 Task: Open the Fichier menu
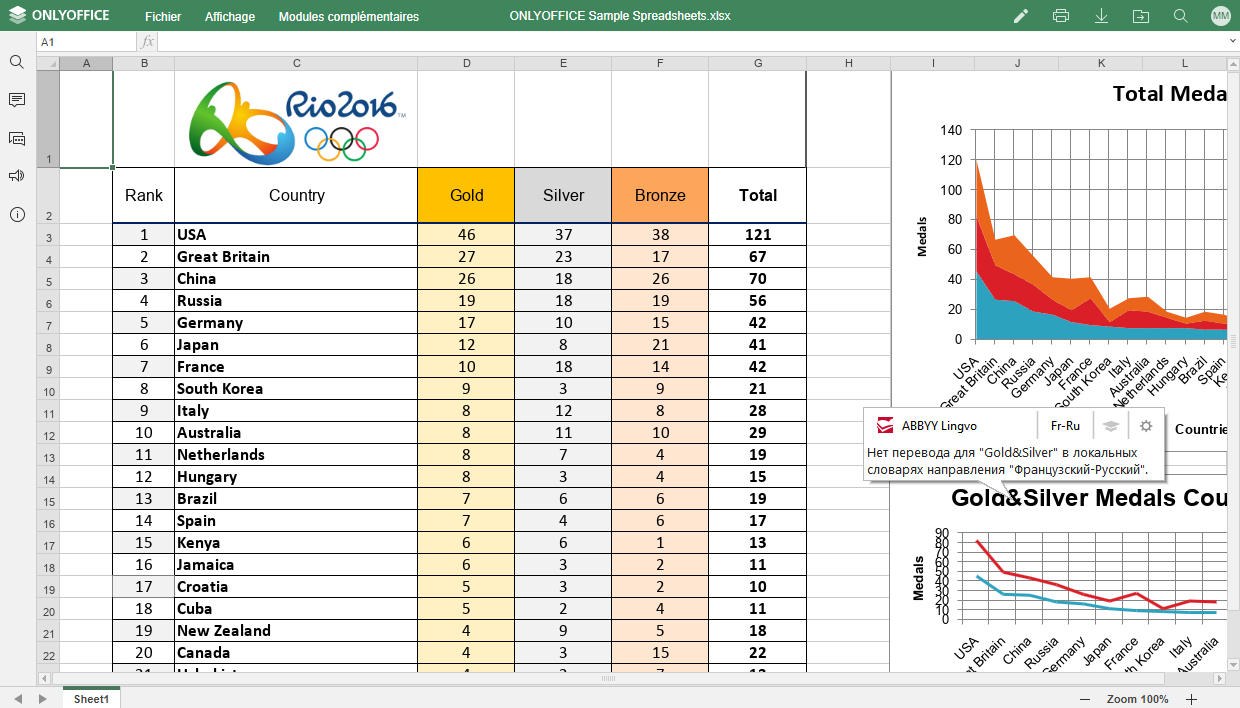163,16
